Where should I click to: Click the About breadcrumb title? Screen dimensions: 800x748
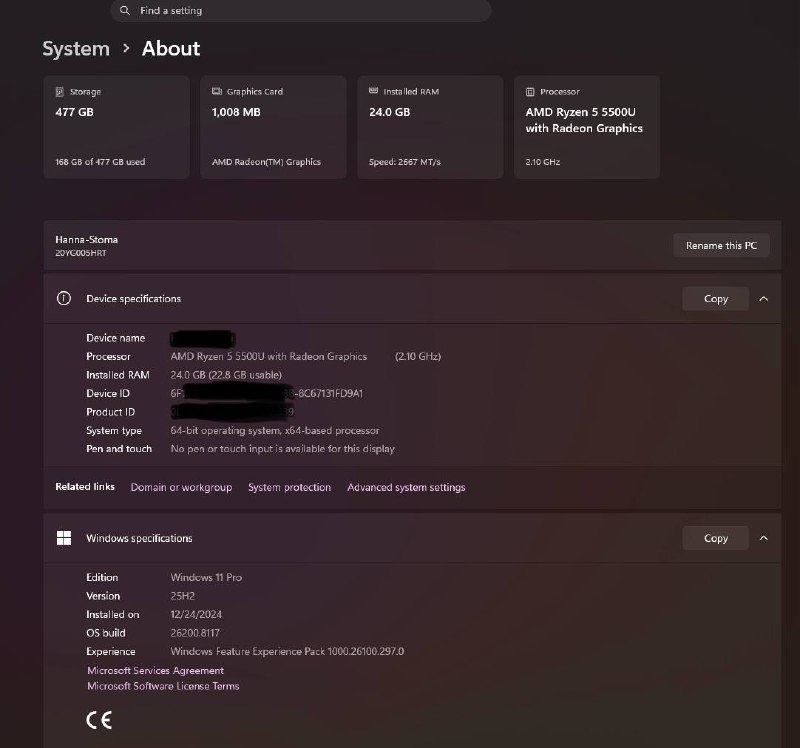click(171, 49)
